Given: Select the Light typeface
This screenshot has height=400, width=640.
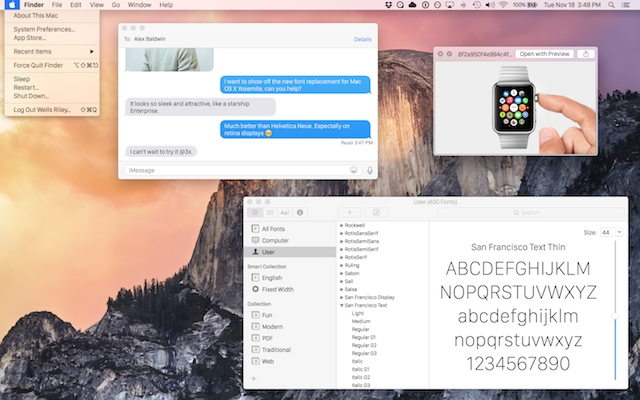Looking at the screenshot, I should point(358,313).
